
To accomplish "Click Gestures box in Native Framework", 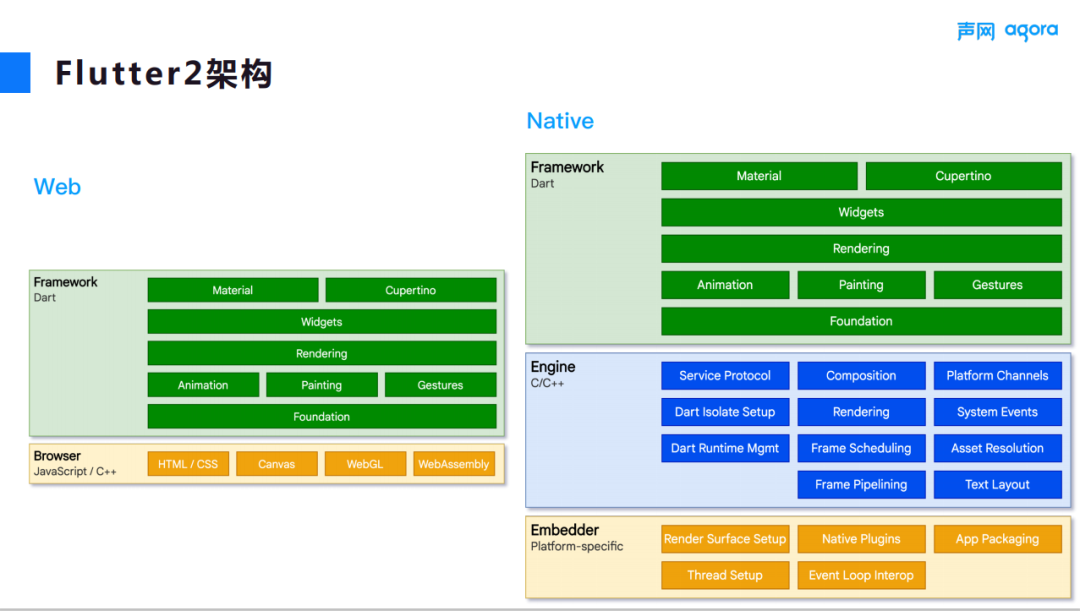I will (997, 284).
